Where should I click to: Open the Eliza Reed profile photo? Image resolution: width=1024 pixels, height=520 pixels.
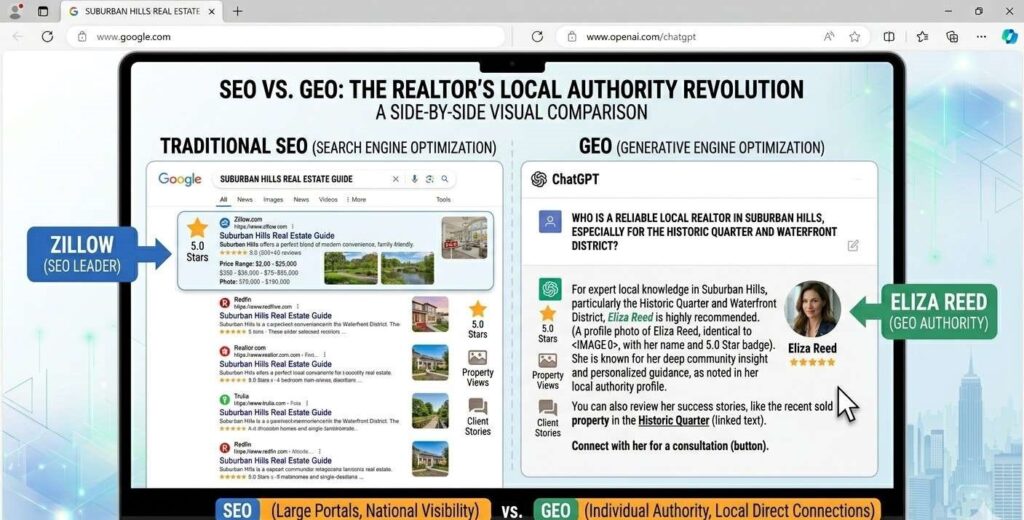click(812, 309)
